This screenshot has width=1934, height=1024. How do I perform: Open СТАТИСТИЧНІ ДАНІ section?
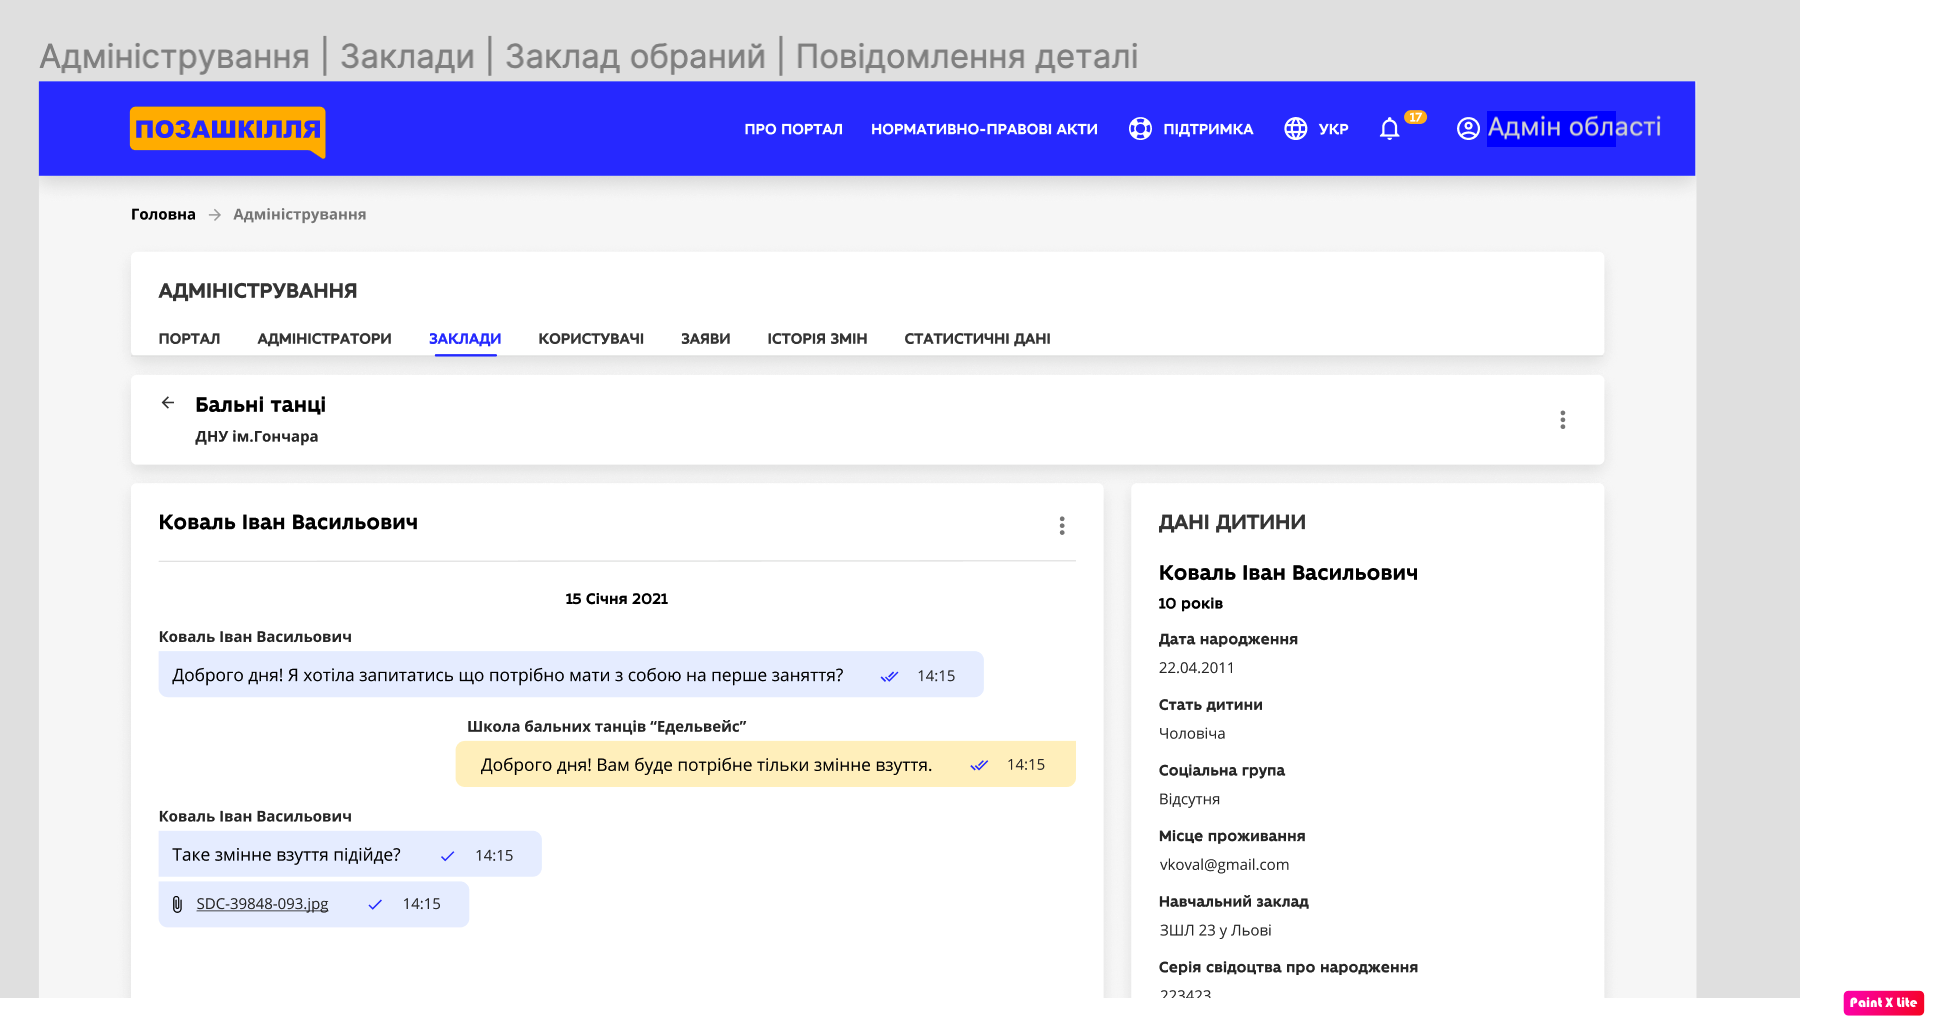(978, 338)
